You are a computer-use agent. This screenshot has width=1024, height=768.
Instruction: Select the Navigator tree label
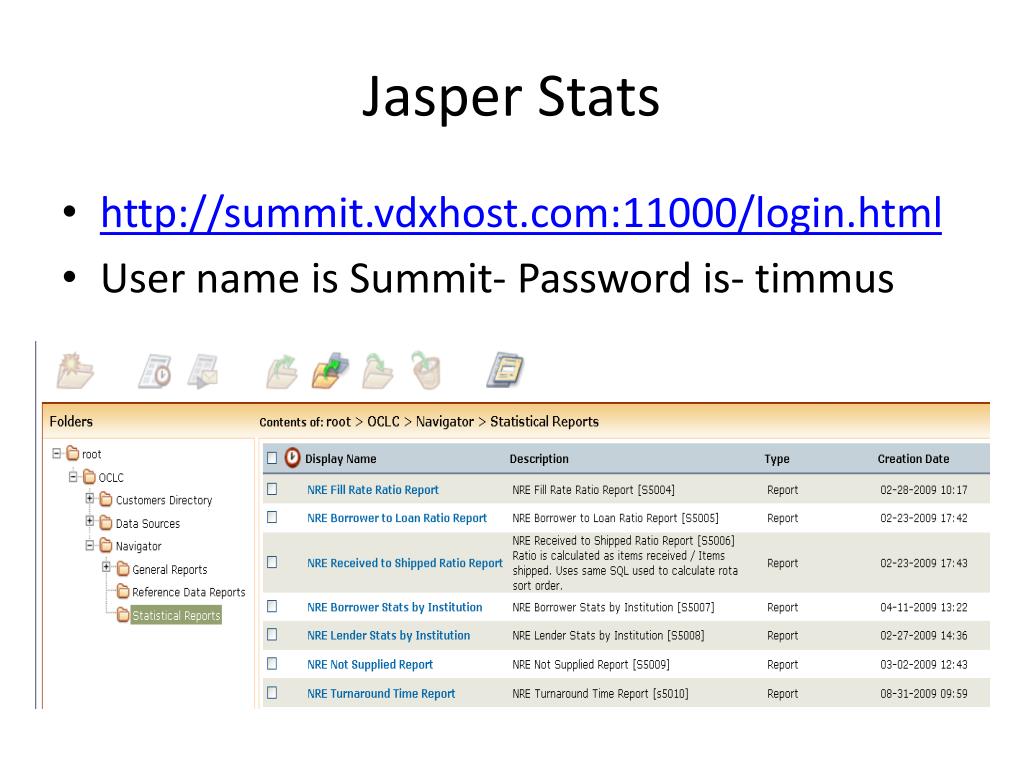(x=138, y=547)
